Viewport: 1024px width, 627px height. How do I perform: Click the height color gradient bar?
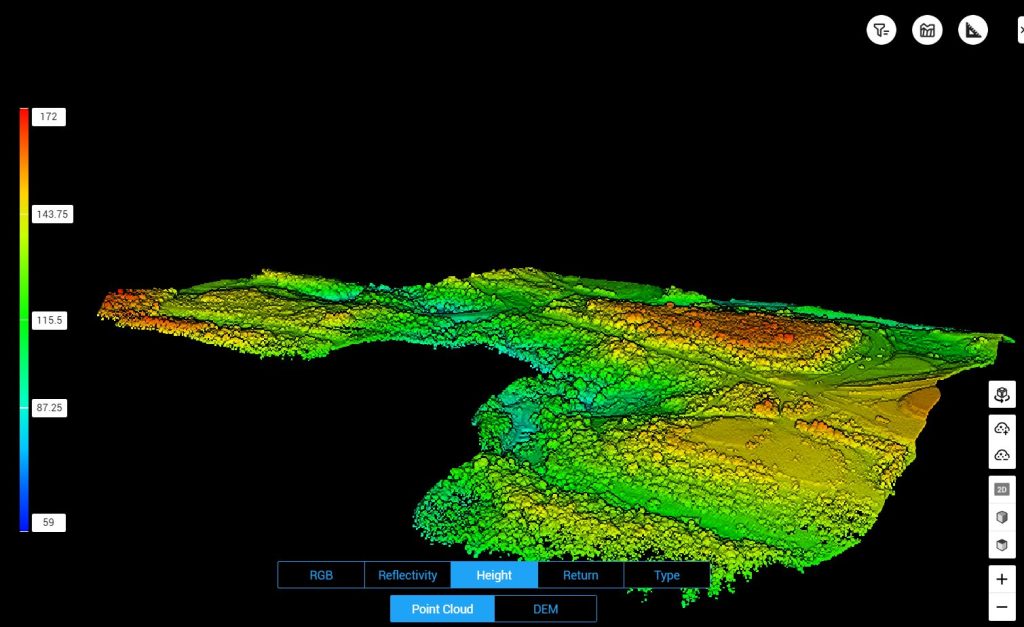coord(24,319)
